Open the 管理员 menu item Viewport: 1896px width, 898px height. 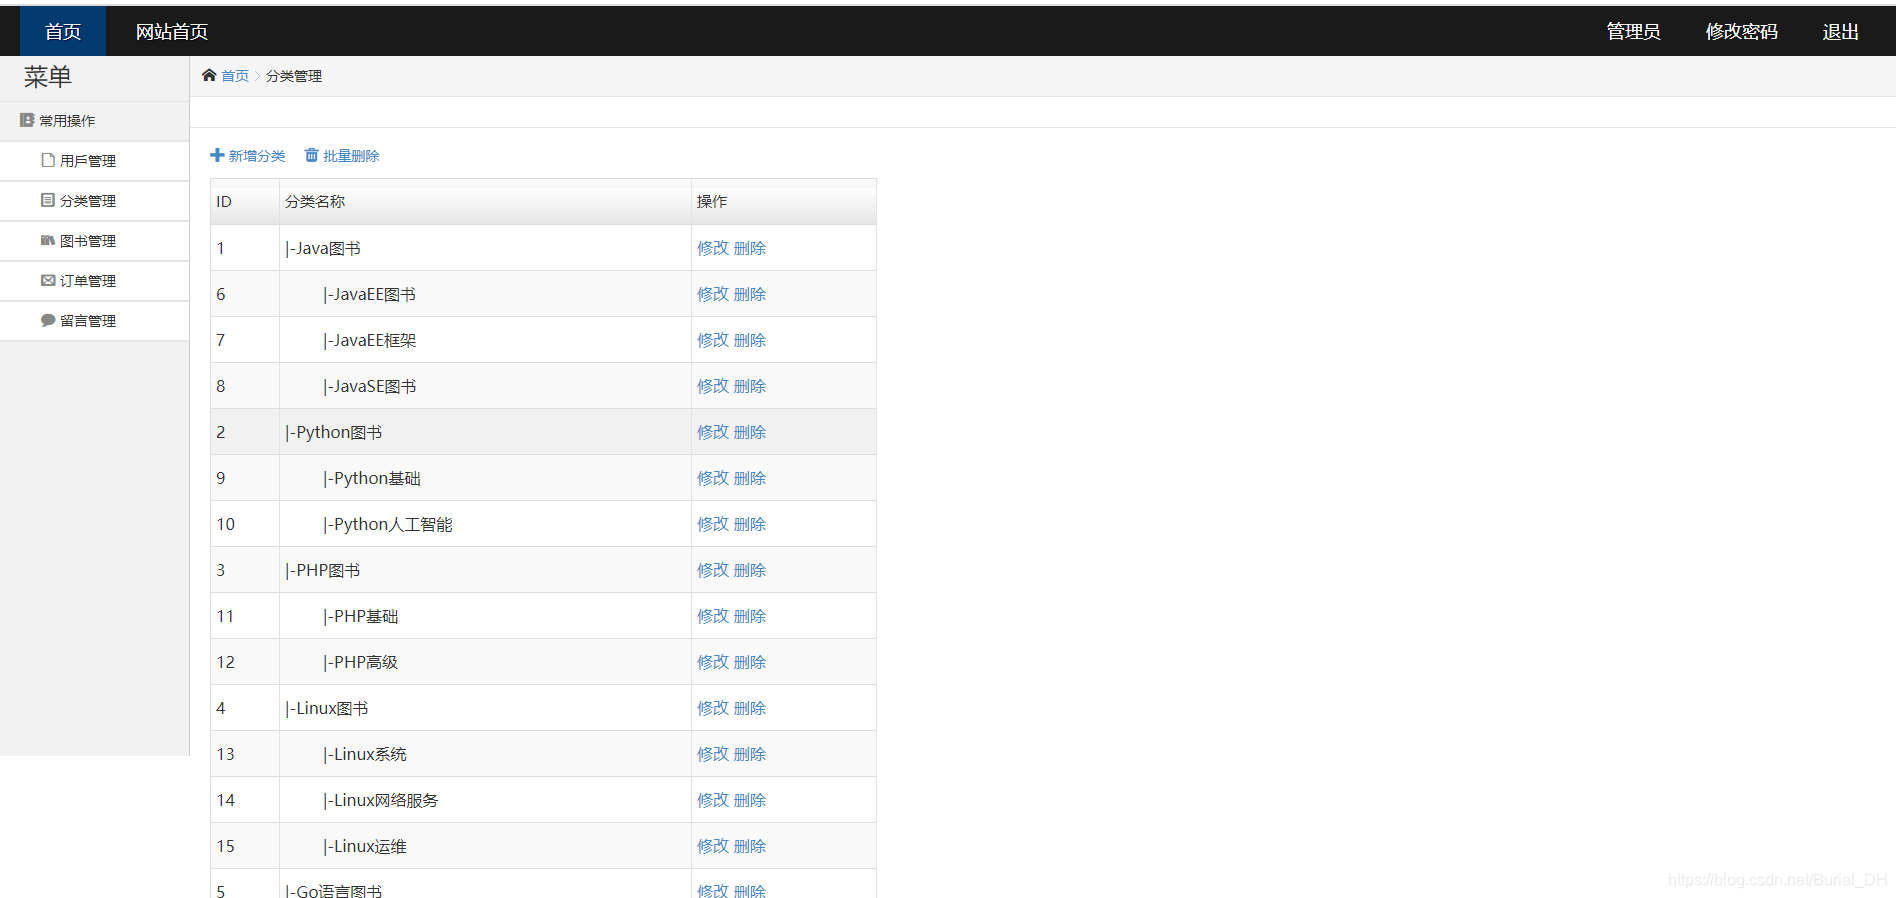pyautogui.click(x=1633, y=31)
